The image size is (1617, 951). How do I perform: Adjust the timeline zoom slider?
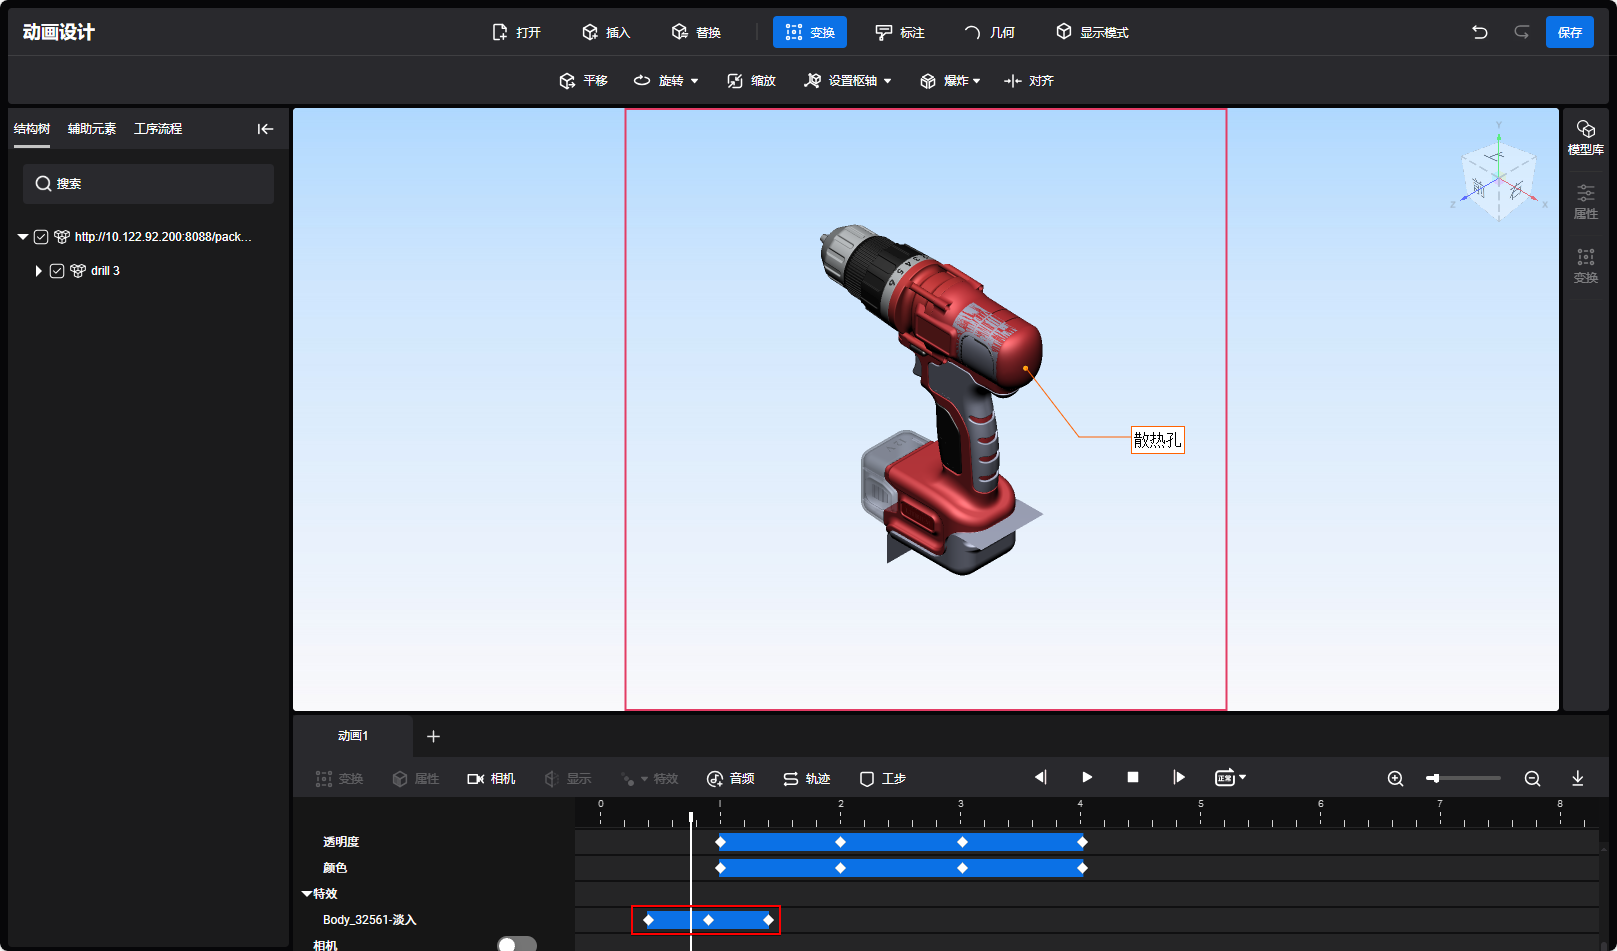(1434, 778)
